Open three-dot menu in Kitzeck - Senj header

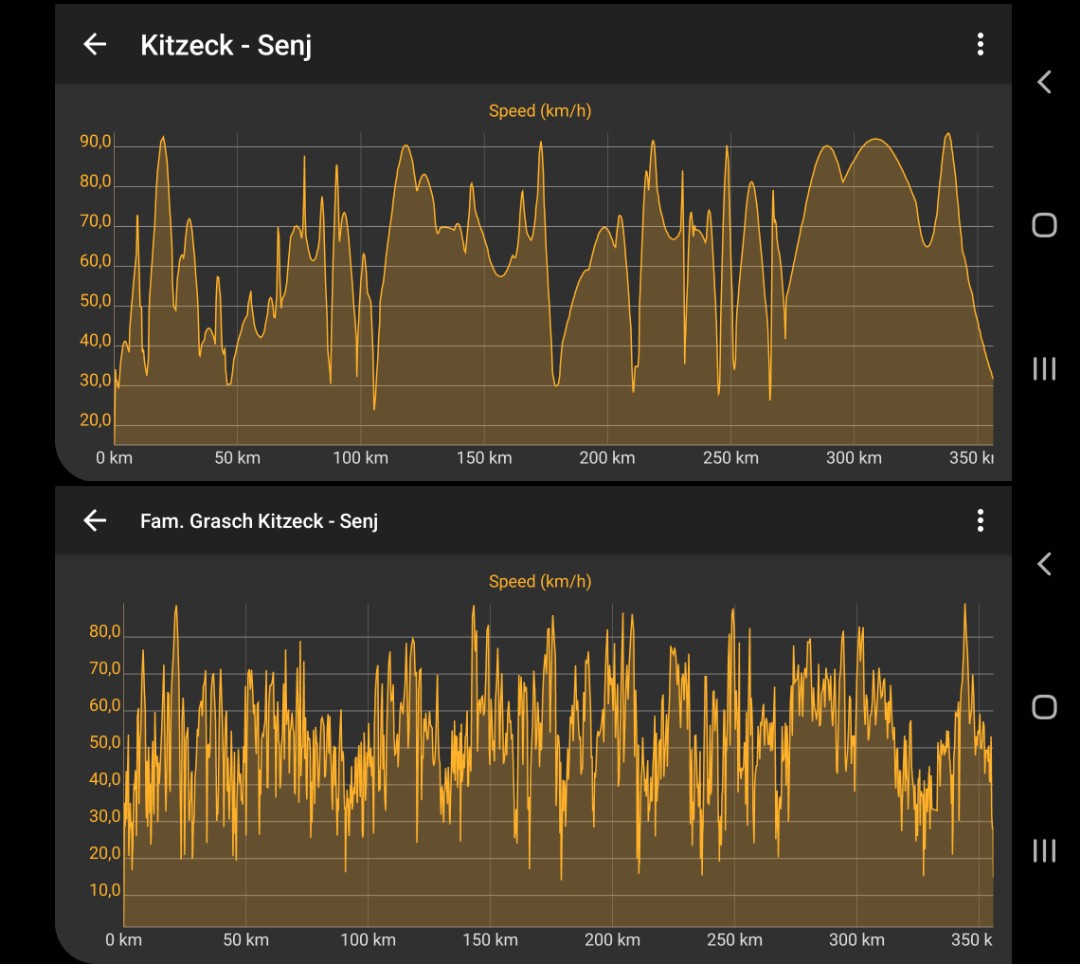coord(980,44)
